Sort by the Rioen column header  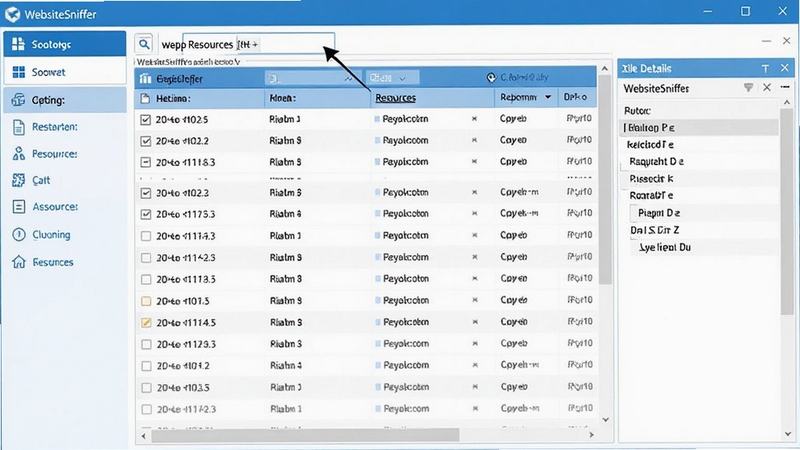click(x=283, y=98)
